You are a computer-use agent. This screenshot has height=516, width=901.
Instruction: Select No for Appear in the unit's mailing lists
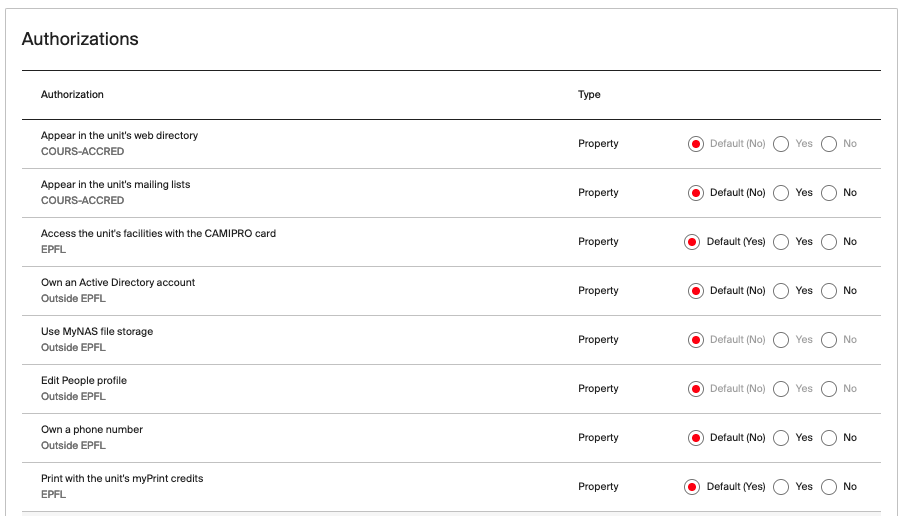tap(829, 193)
